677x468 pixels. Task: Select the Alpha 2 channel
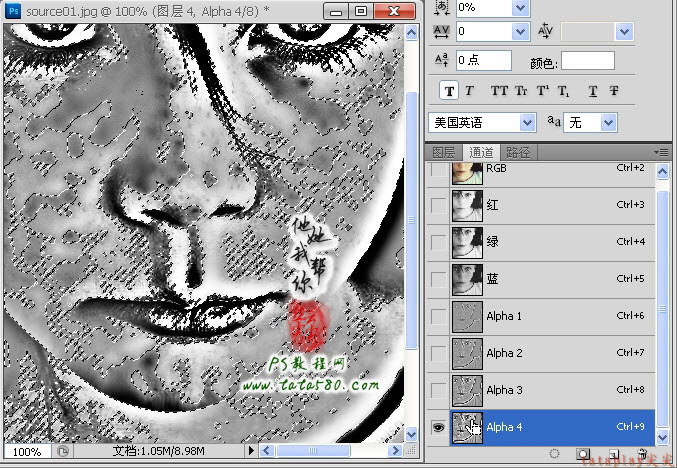coord(541,354)
